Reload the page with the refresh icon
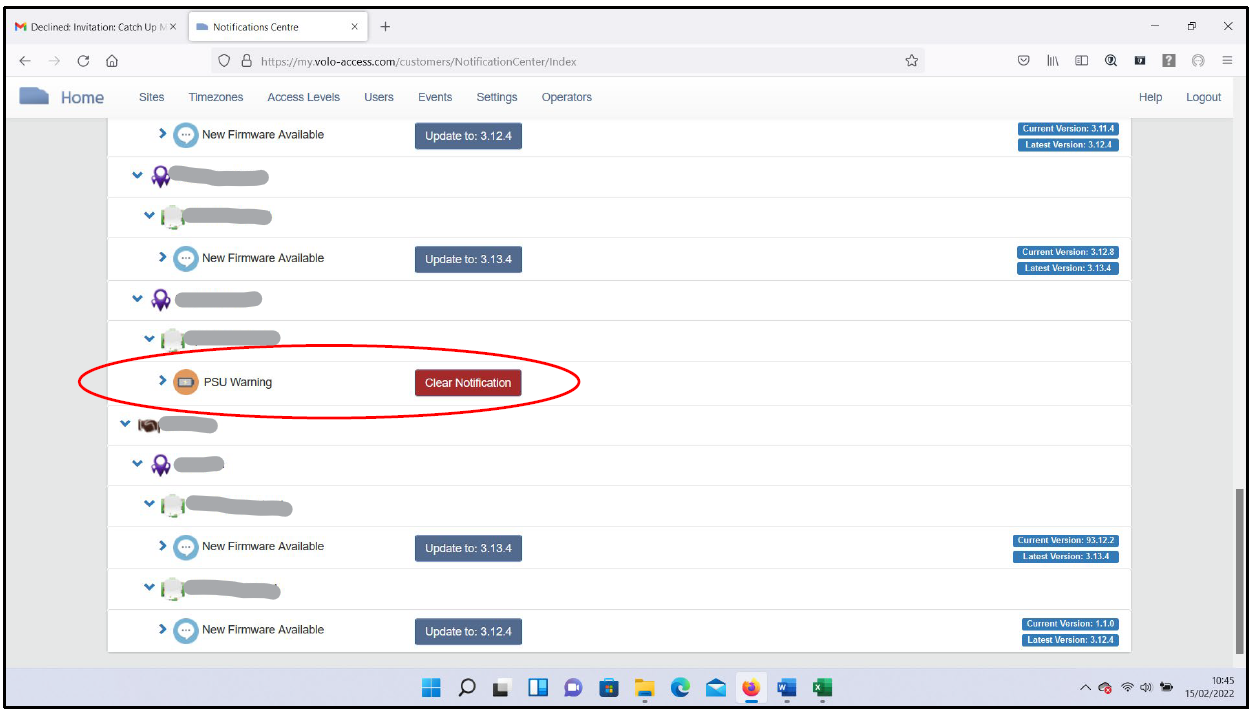Viewport: 1255px width, 716px height. (84, 61)
